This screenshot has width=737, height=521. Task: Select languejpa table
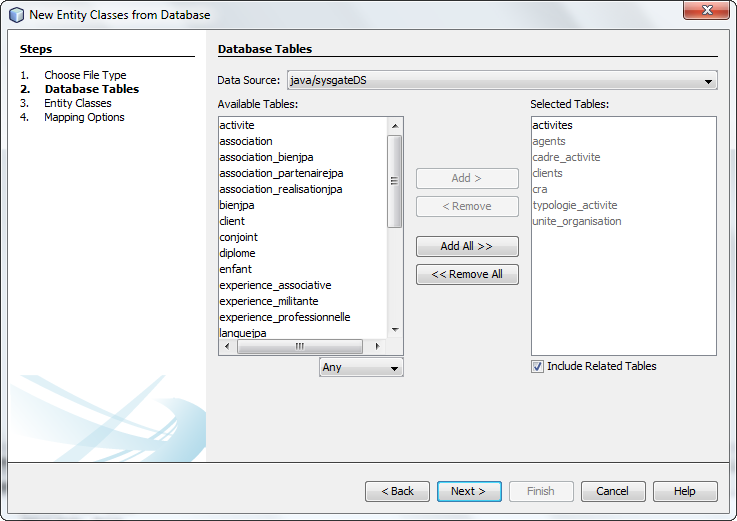(x=303, y=332)
